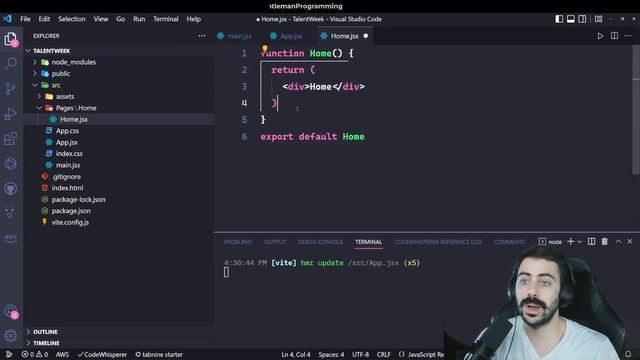Open Customize Layout icon in title bar
The height and width of the screenshot is (360, 640).
tap(598, 19)
